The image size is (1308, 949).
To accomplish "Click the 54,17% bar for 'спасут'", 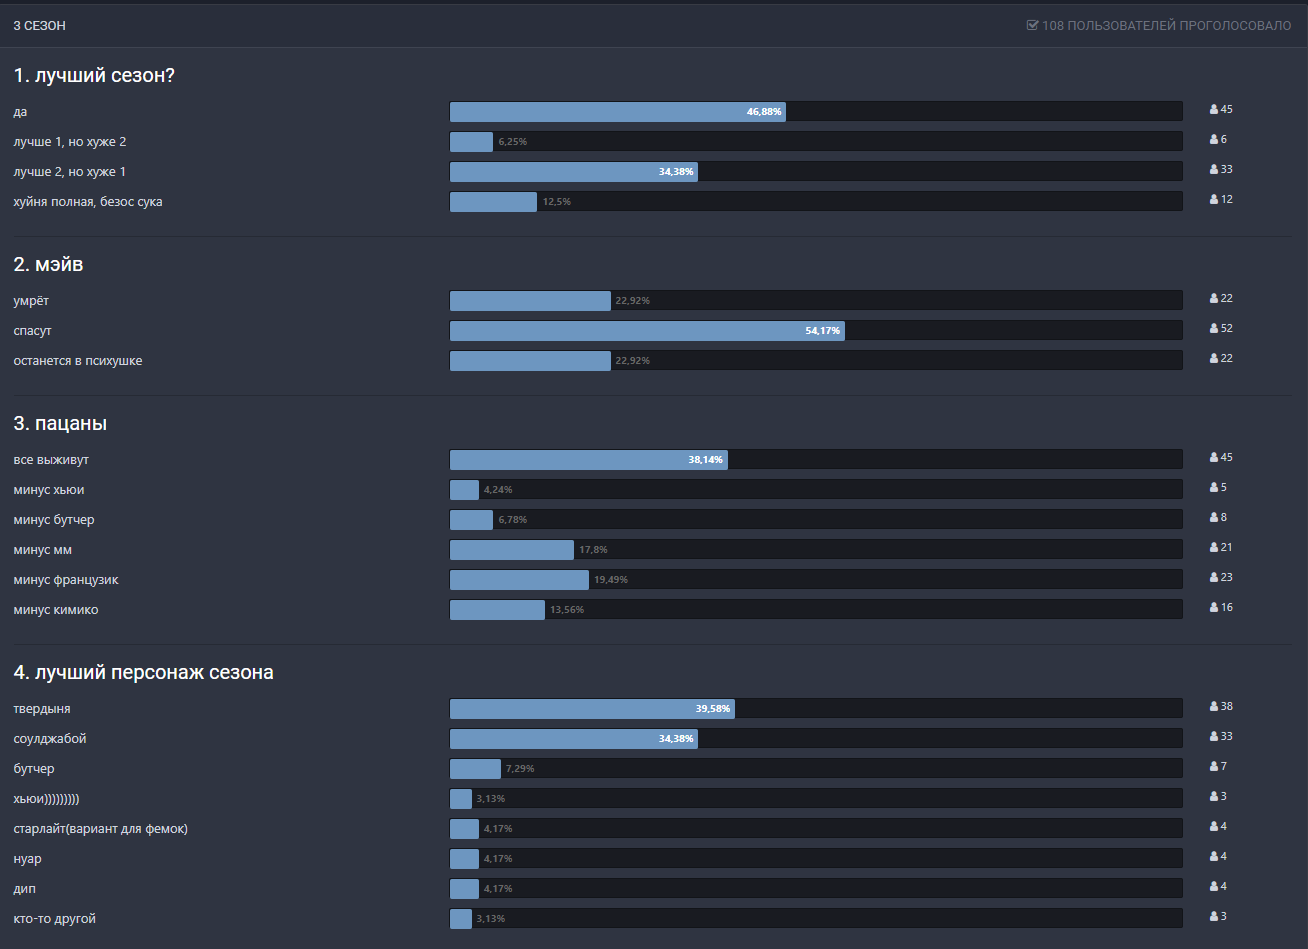I will (647, 331).
